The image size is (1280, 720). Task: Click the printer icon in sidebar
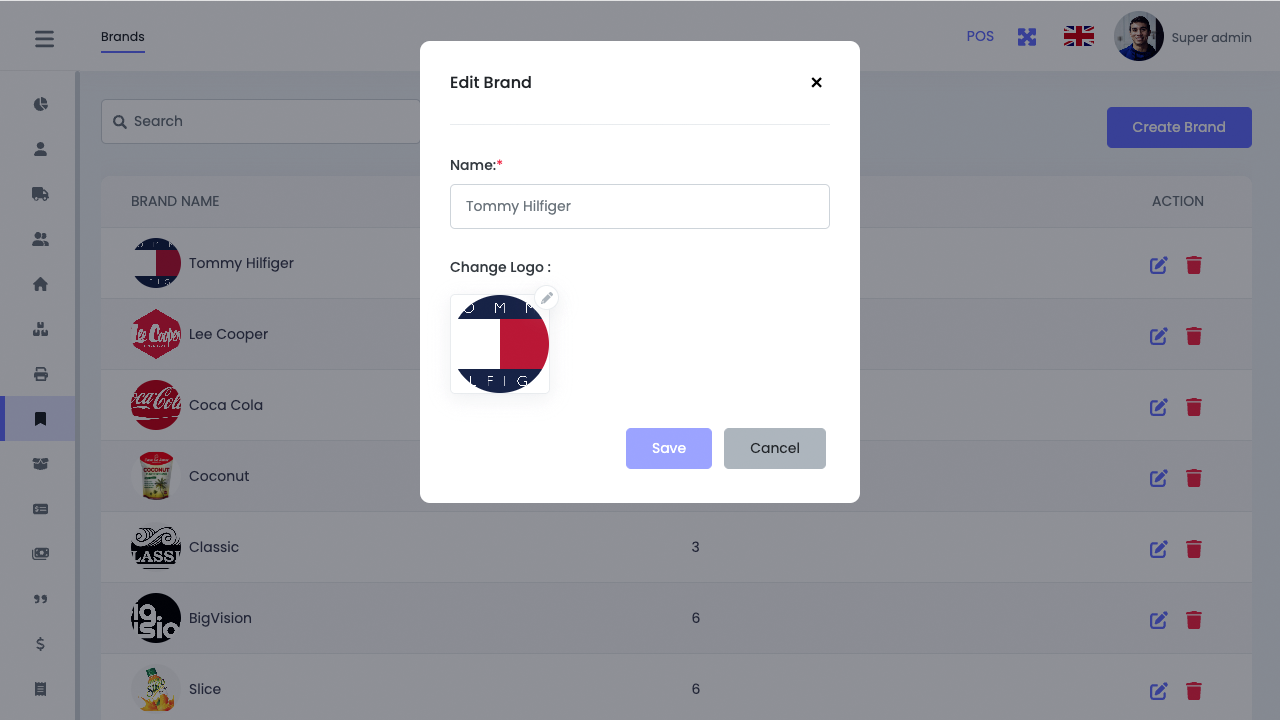41,374
